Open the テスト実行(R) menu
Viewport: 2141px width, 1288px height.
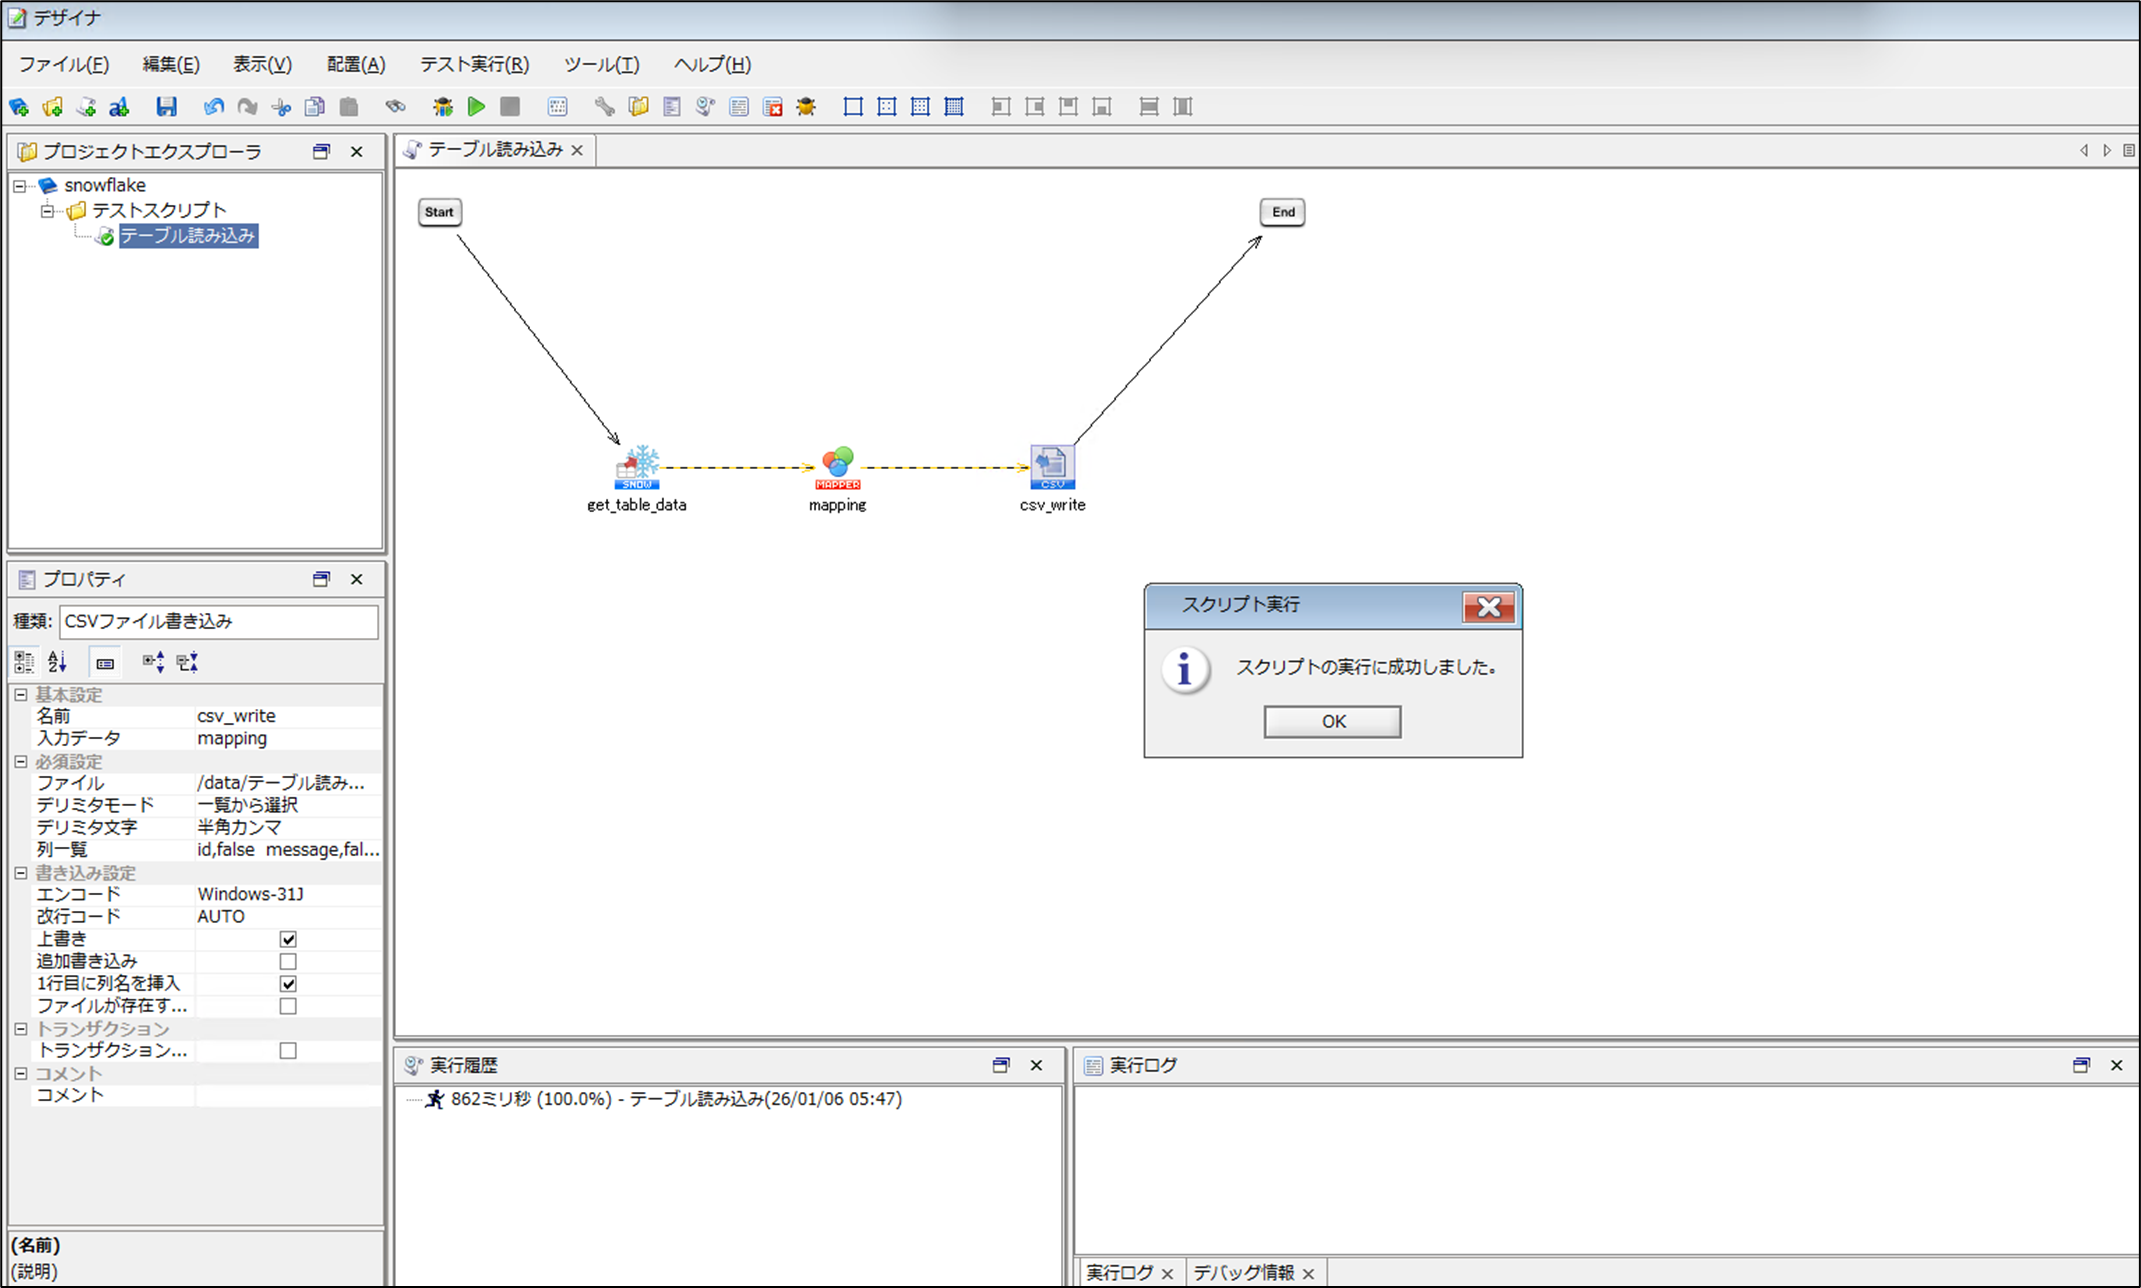(474, 65)
